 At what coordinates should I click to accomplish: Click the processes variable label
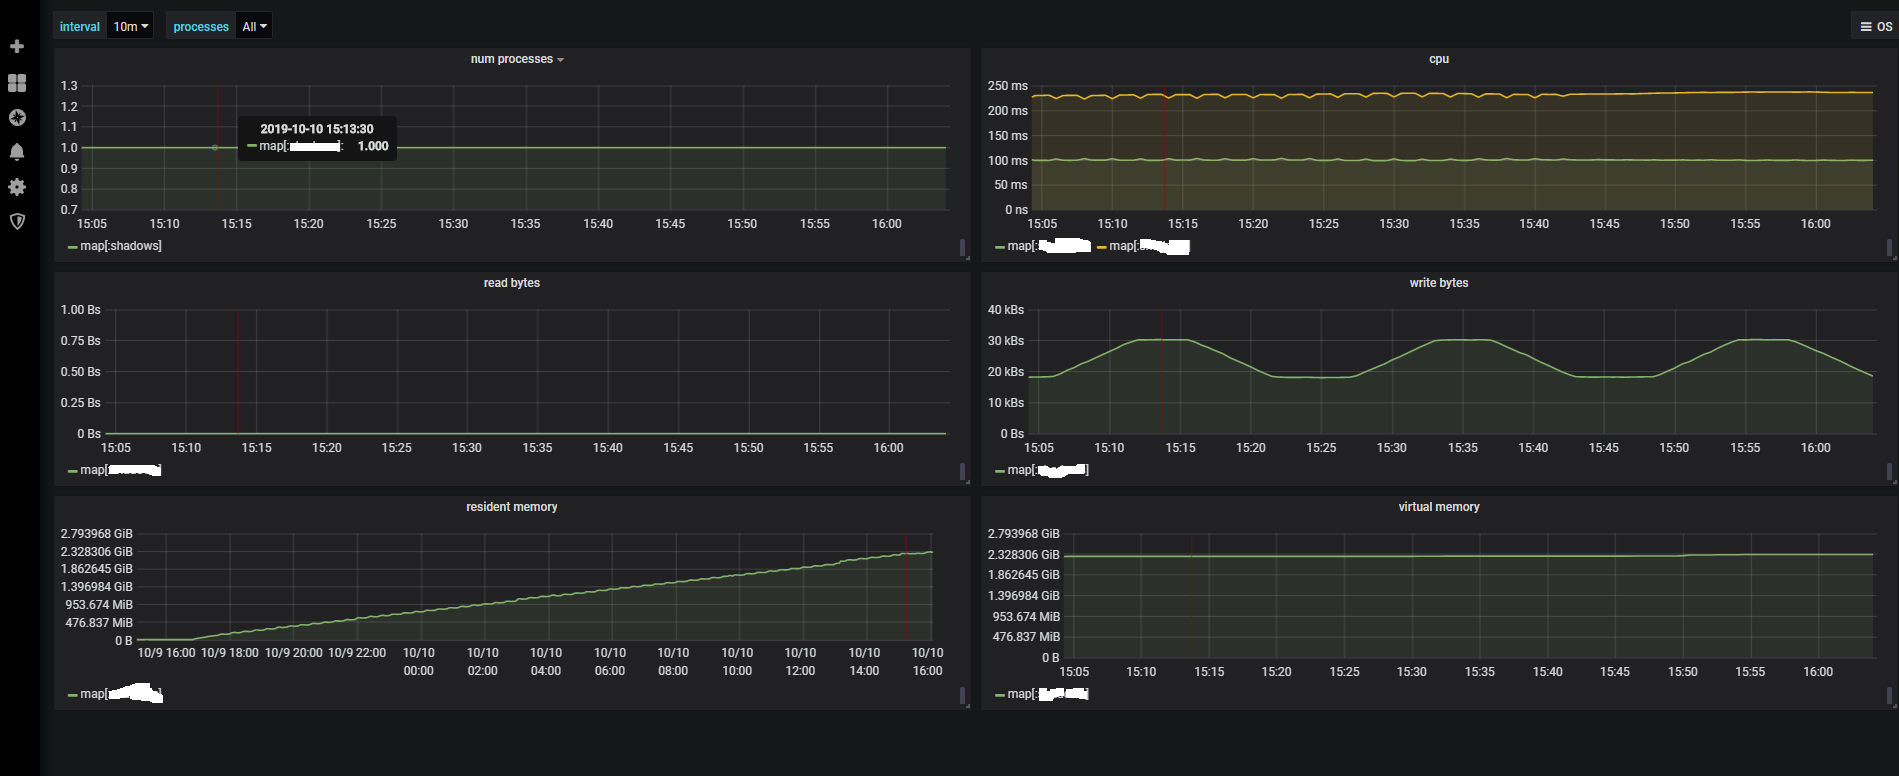(x=201, y=26)
